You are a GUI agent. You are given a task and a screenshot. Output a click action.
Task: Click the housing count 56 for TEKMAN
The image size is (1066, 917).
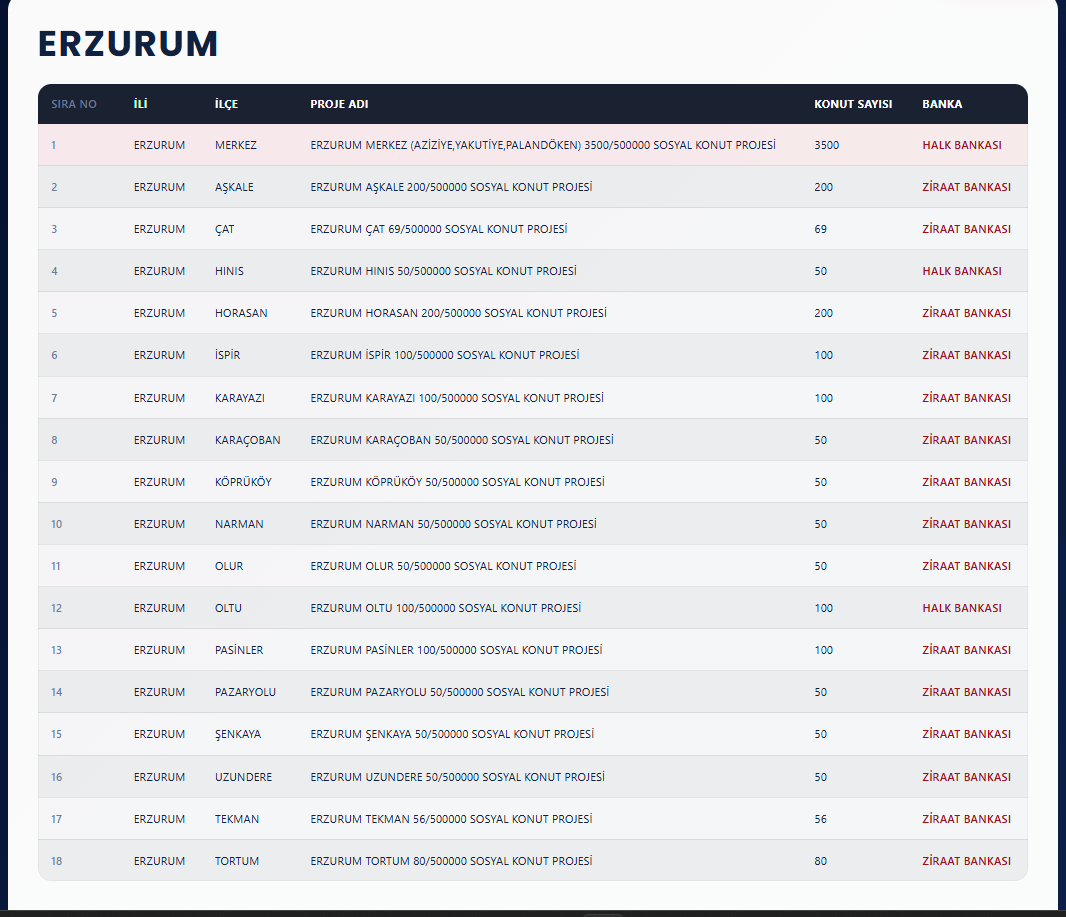point(821,819)
